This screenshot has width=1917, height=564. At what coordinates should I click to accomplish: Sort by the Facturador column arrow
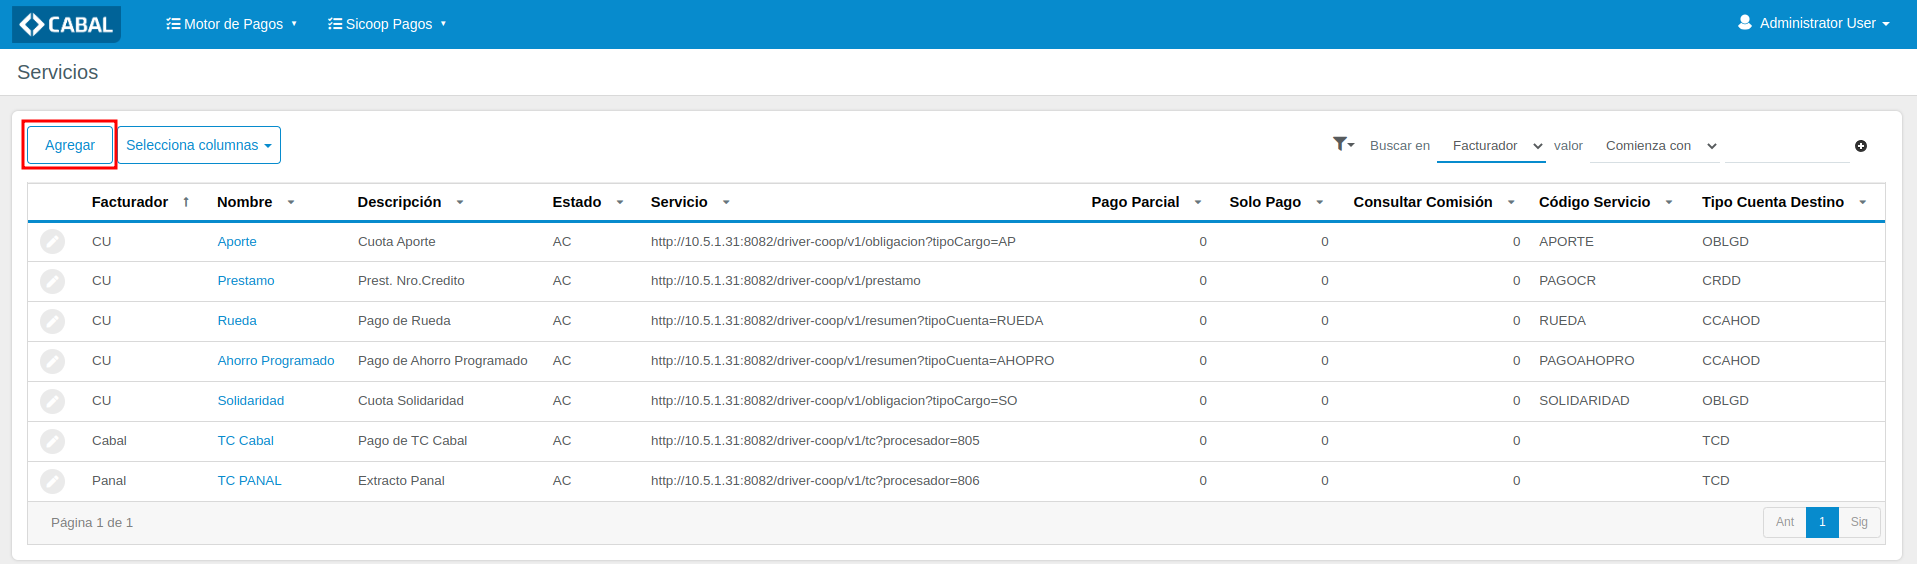[186, 202]
